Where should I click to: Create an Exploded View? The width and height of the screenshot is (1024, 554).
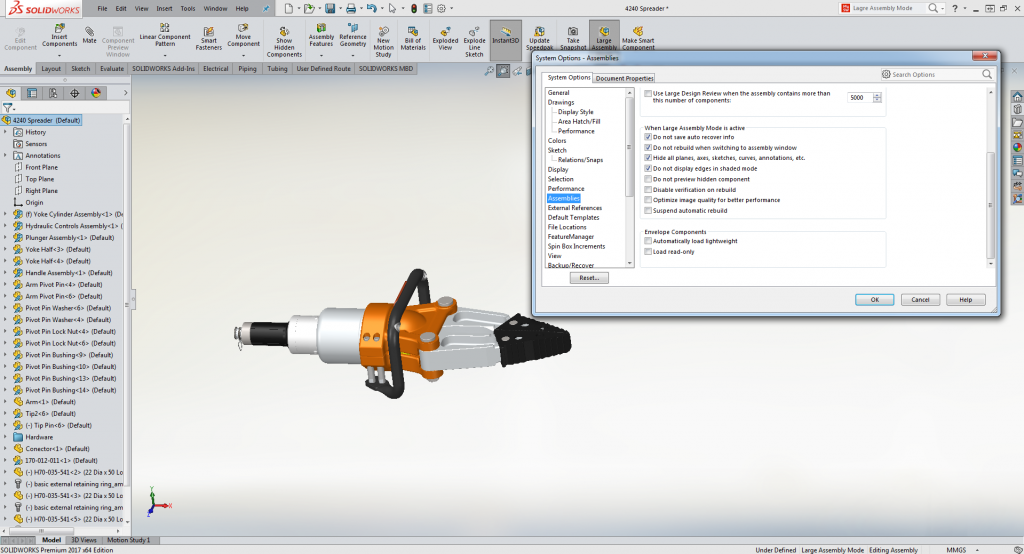point(445,39)
